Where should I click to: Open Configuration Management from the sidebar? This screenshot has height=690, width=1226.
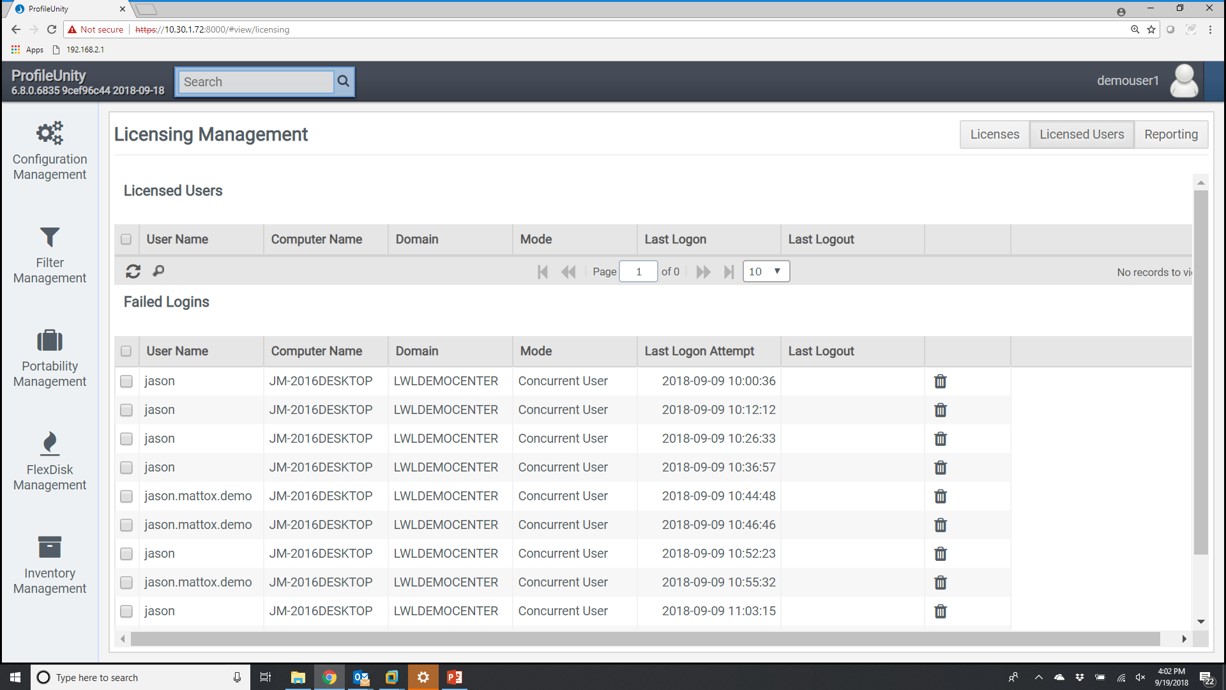pyautogui.click(x=50, y=151)
